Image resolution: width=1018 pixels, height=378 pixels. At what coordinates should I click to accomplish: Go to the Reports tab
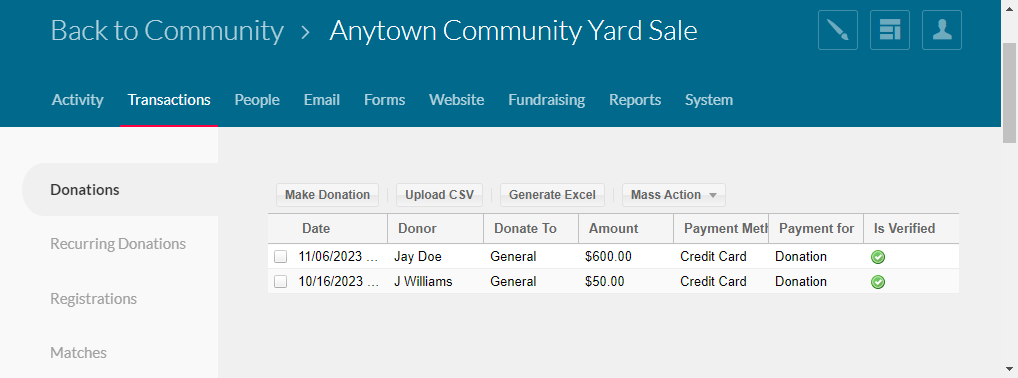(x=635, y=100)
